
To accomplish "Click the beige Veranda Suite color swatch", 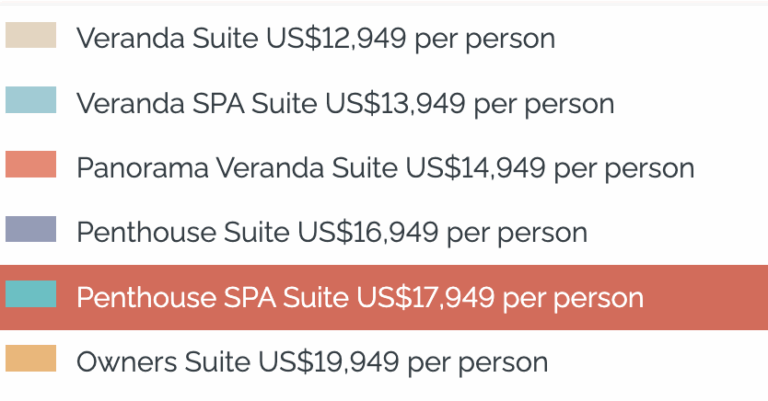I will click(31, 35).
